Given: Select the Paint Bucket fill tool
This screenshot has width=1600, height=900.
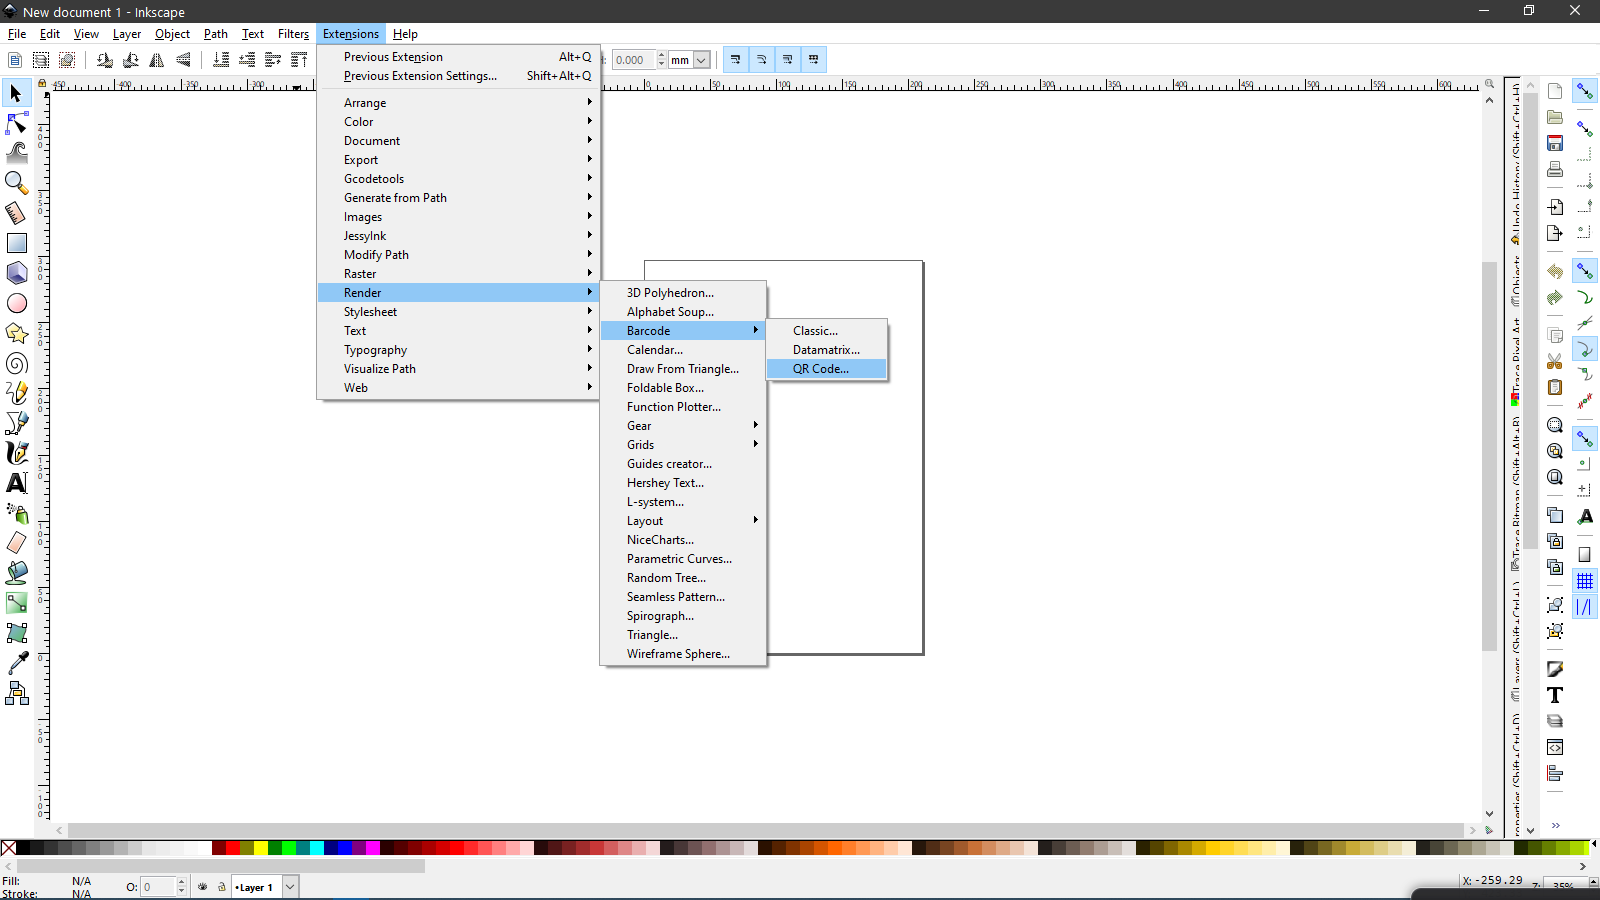Looking at the screenshot, I should [16, 573].
